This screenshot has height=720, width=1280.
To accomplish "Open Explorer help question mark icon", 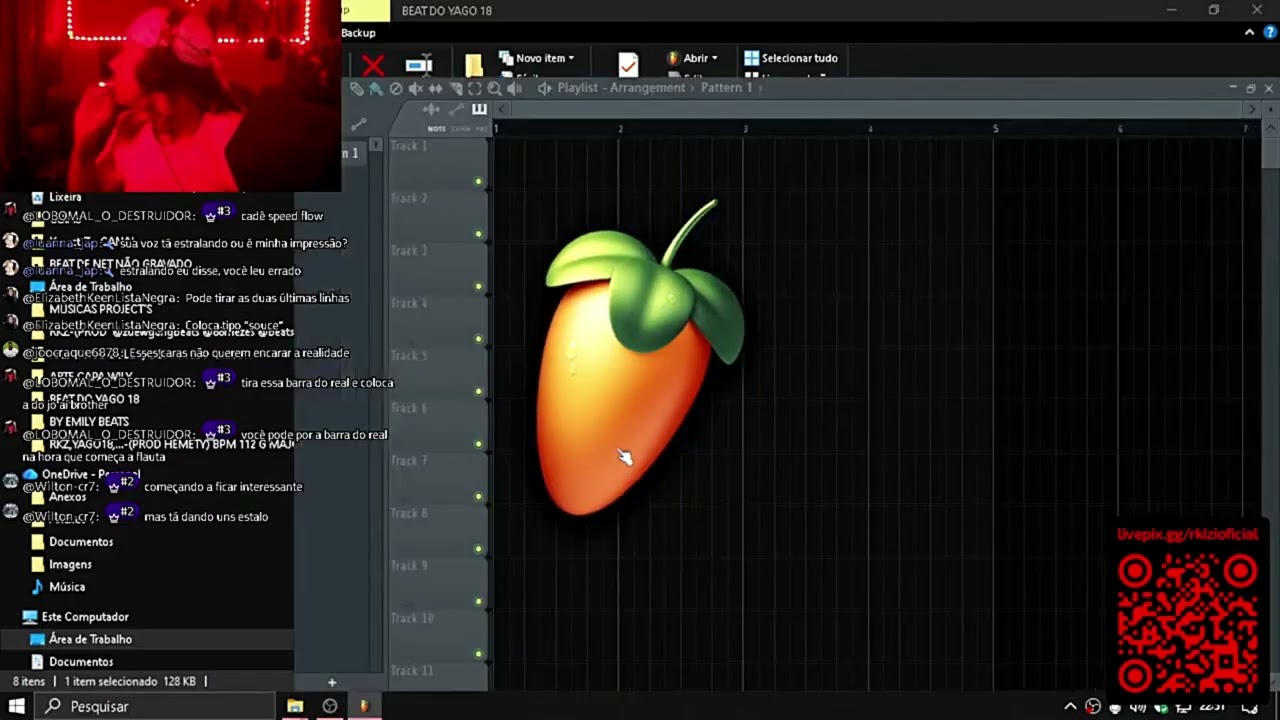I will (x=1271, y=33).
